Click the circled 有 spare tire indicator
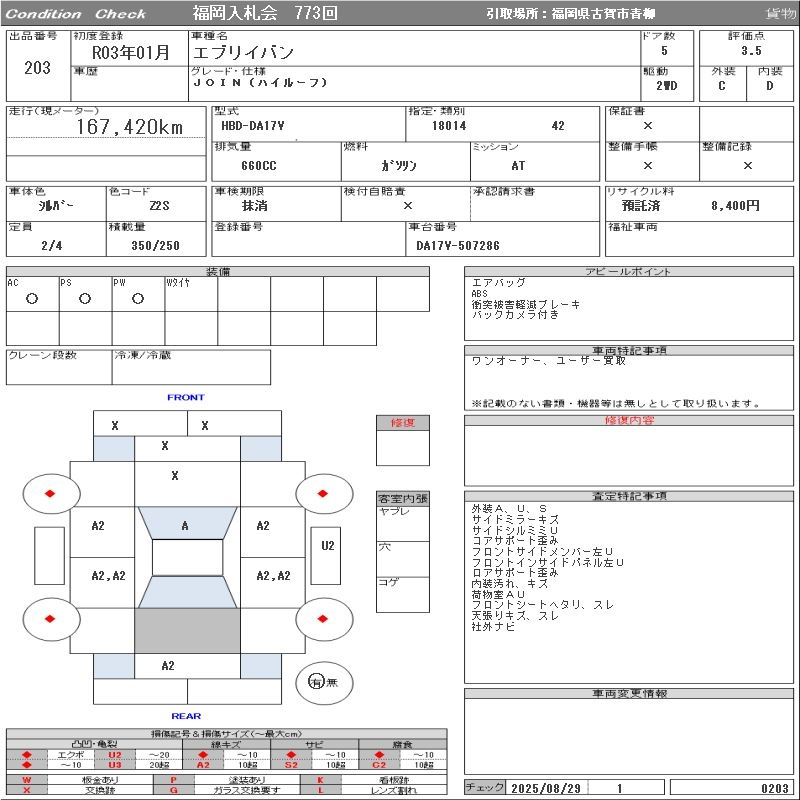Screen dimensions: 800x800 coord(316,681)
